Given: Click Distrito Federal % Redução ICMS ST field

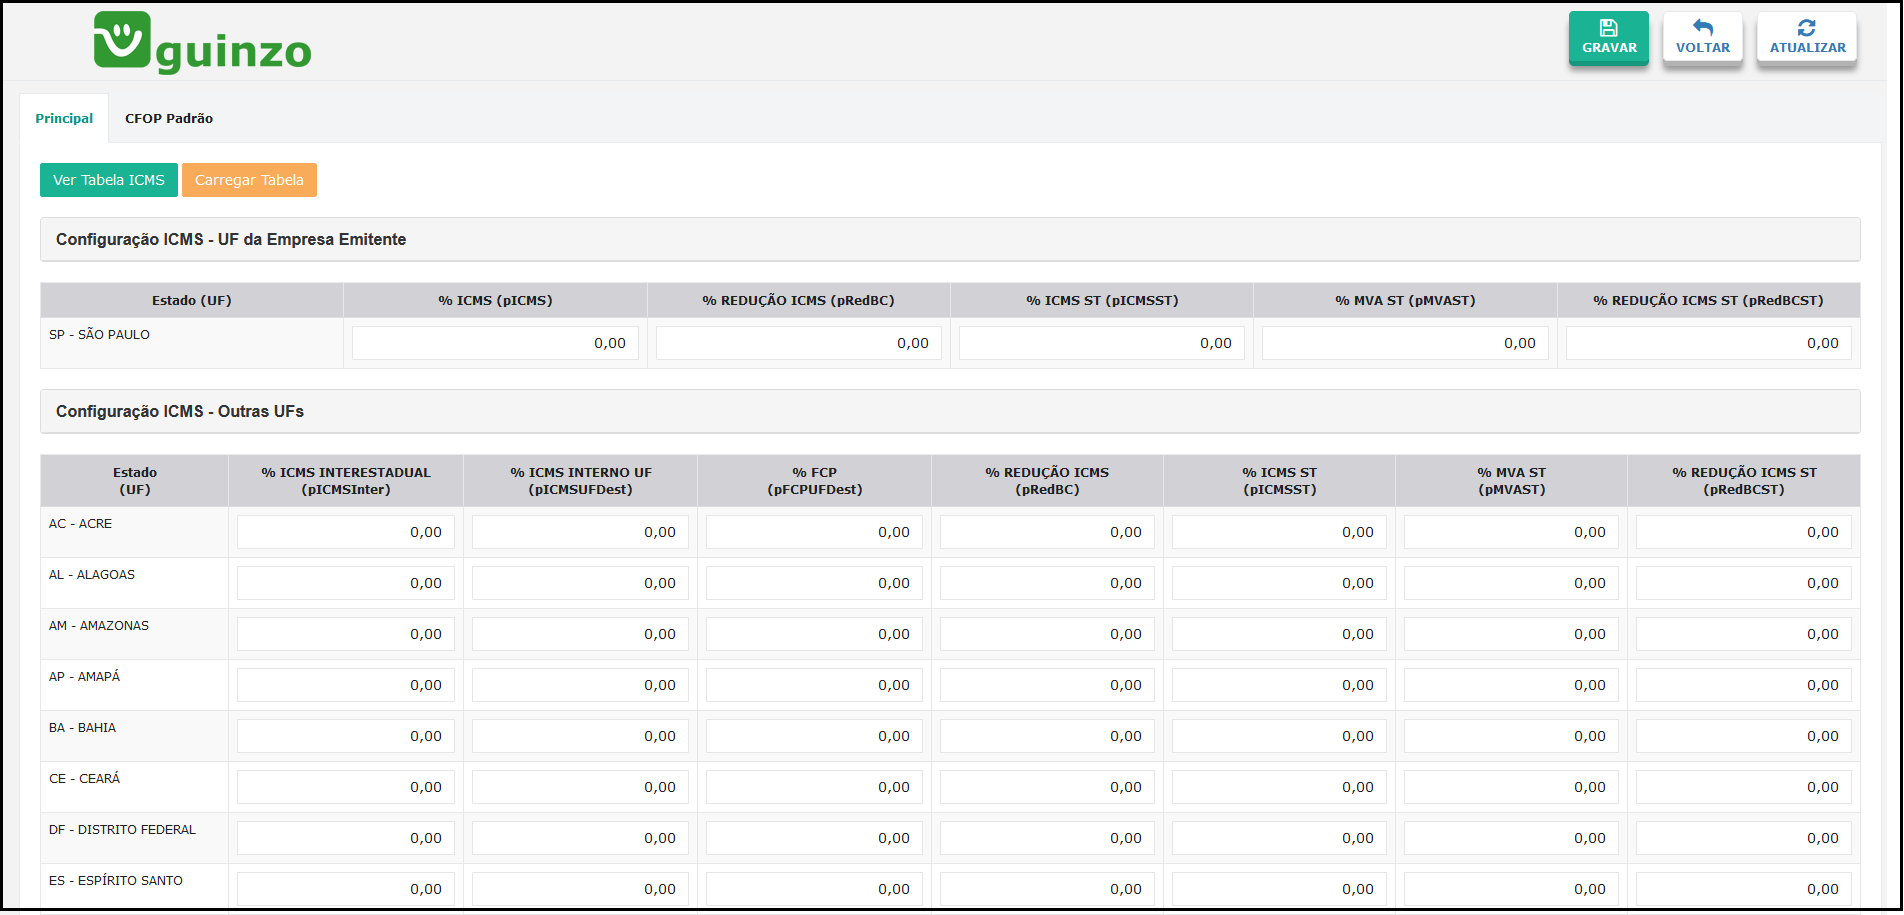Looking at the screenshot, I should click(x=1744, y=838).
